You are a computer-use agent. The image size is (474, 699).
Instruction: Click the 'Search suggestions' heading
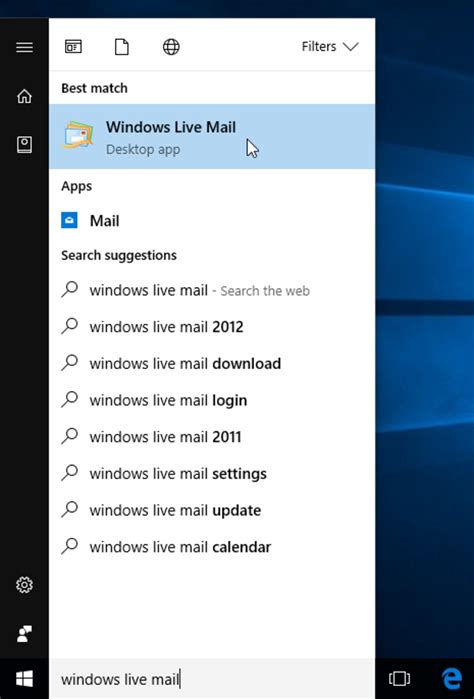click(x=119, y=255)
